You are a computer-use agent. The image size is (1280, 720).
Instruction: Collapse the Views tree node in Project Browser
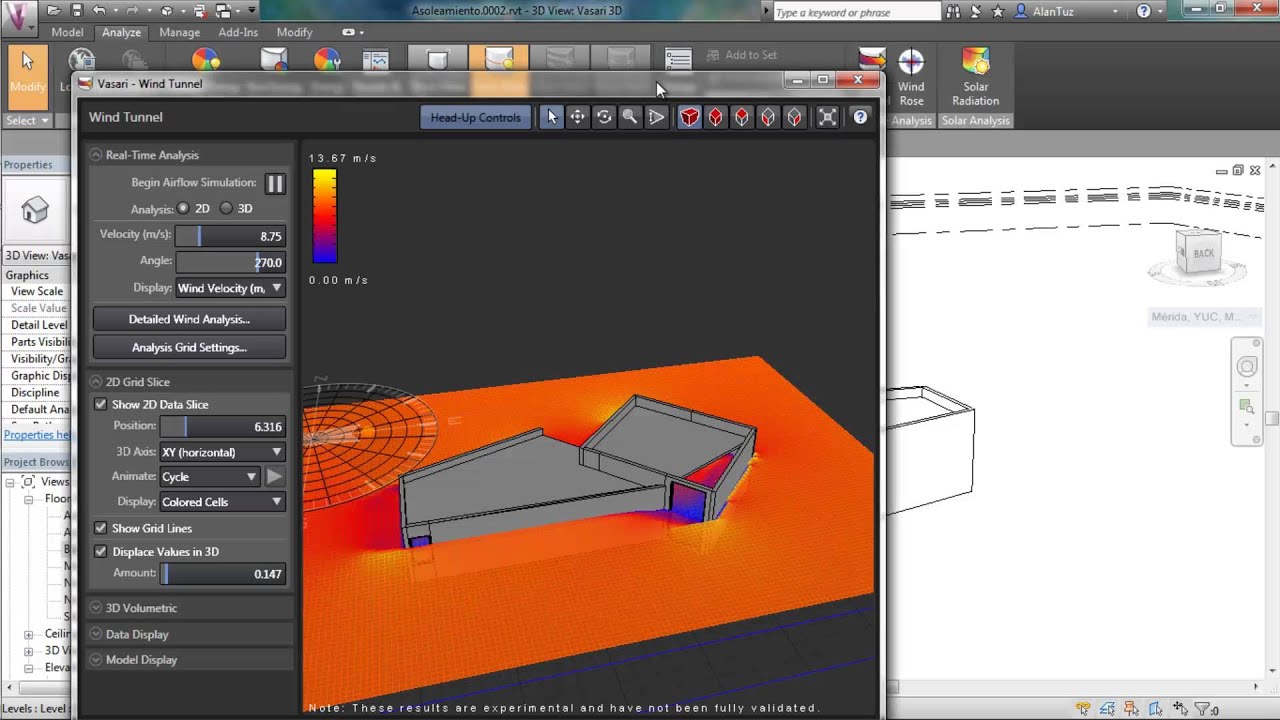point(11,482)
